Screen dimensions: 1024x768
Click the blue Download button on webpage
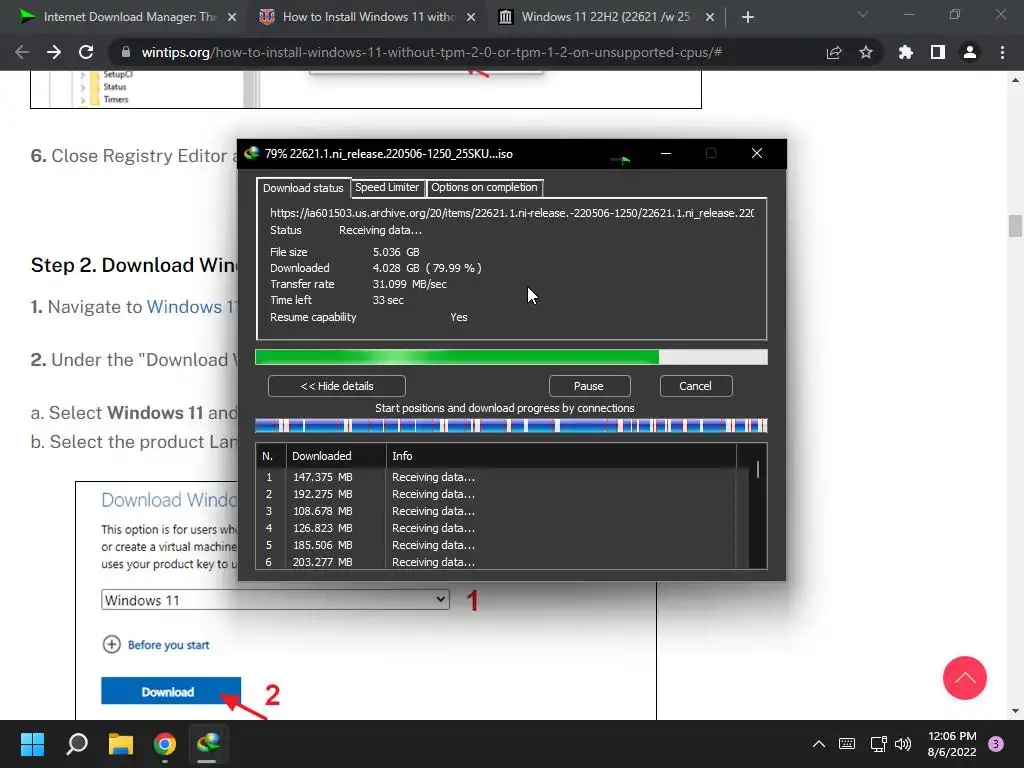click(170, 692)
